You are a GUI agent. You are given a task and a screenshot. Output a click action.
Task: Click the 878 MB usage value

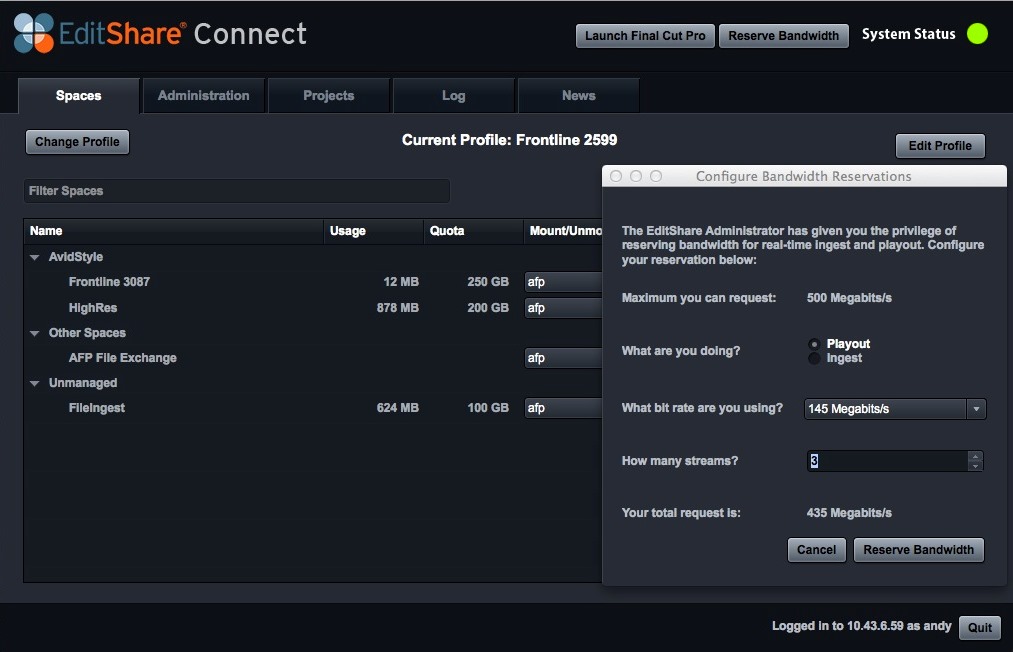tap(397, 308)
